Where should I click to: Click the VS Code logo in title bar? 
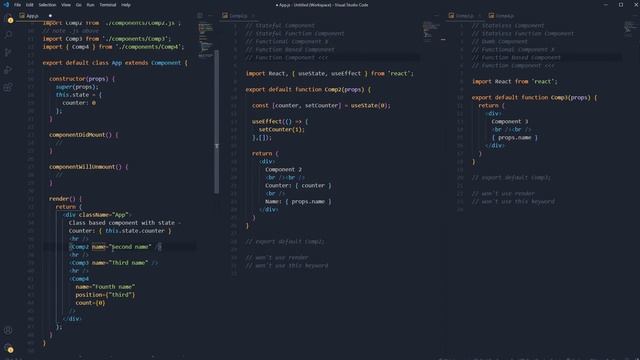pos(6,5)
